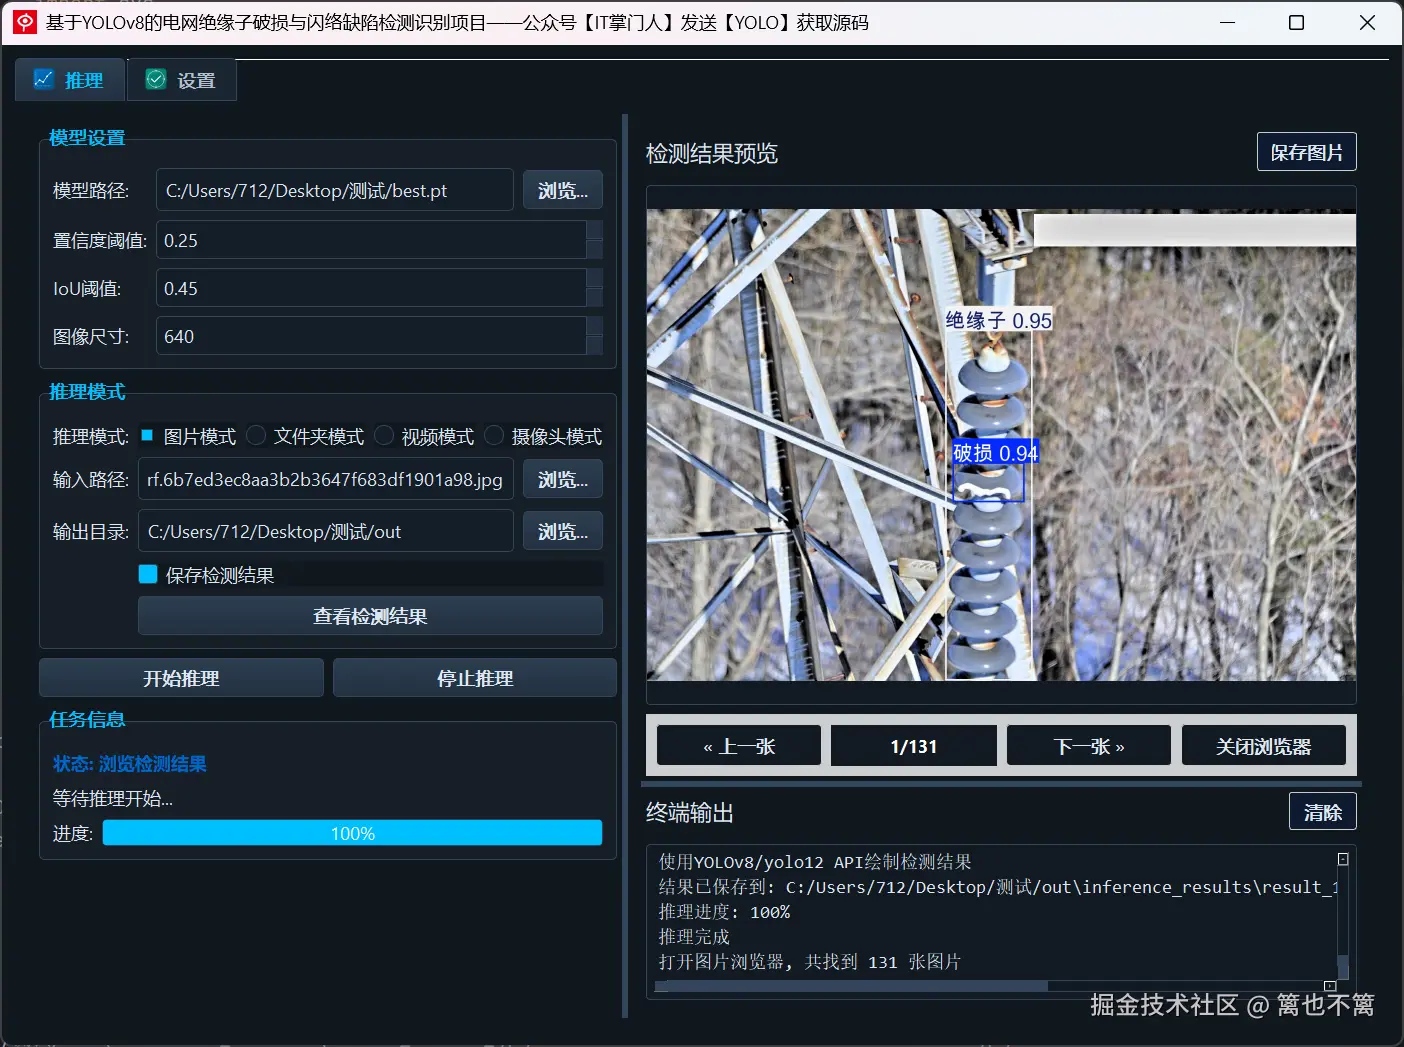Decrease IoU阈值 with its down stepper
The height and width of the screenshot is (1047, 1404).
pos(595,298)
